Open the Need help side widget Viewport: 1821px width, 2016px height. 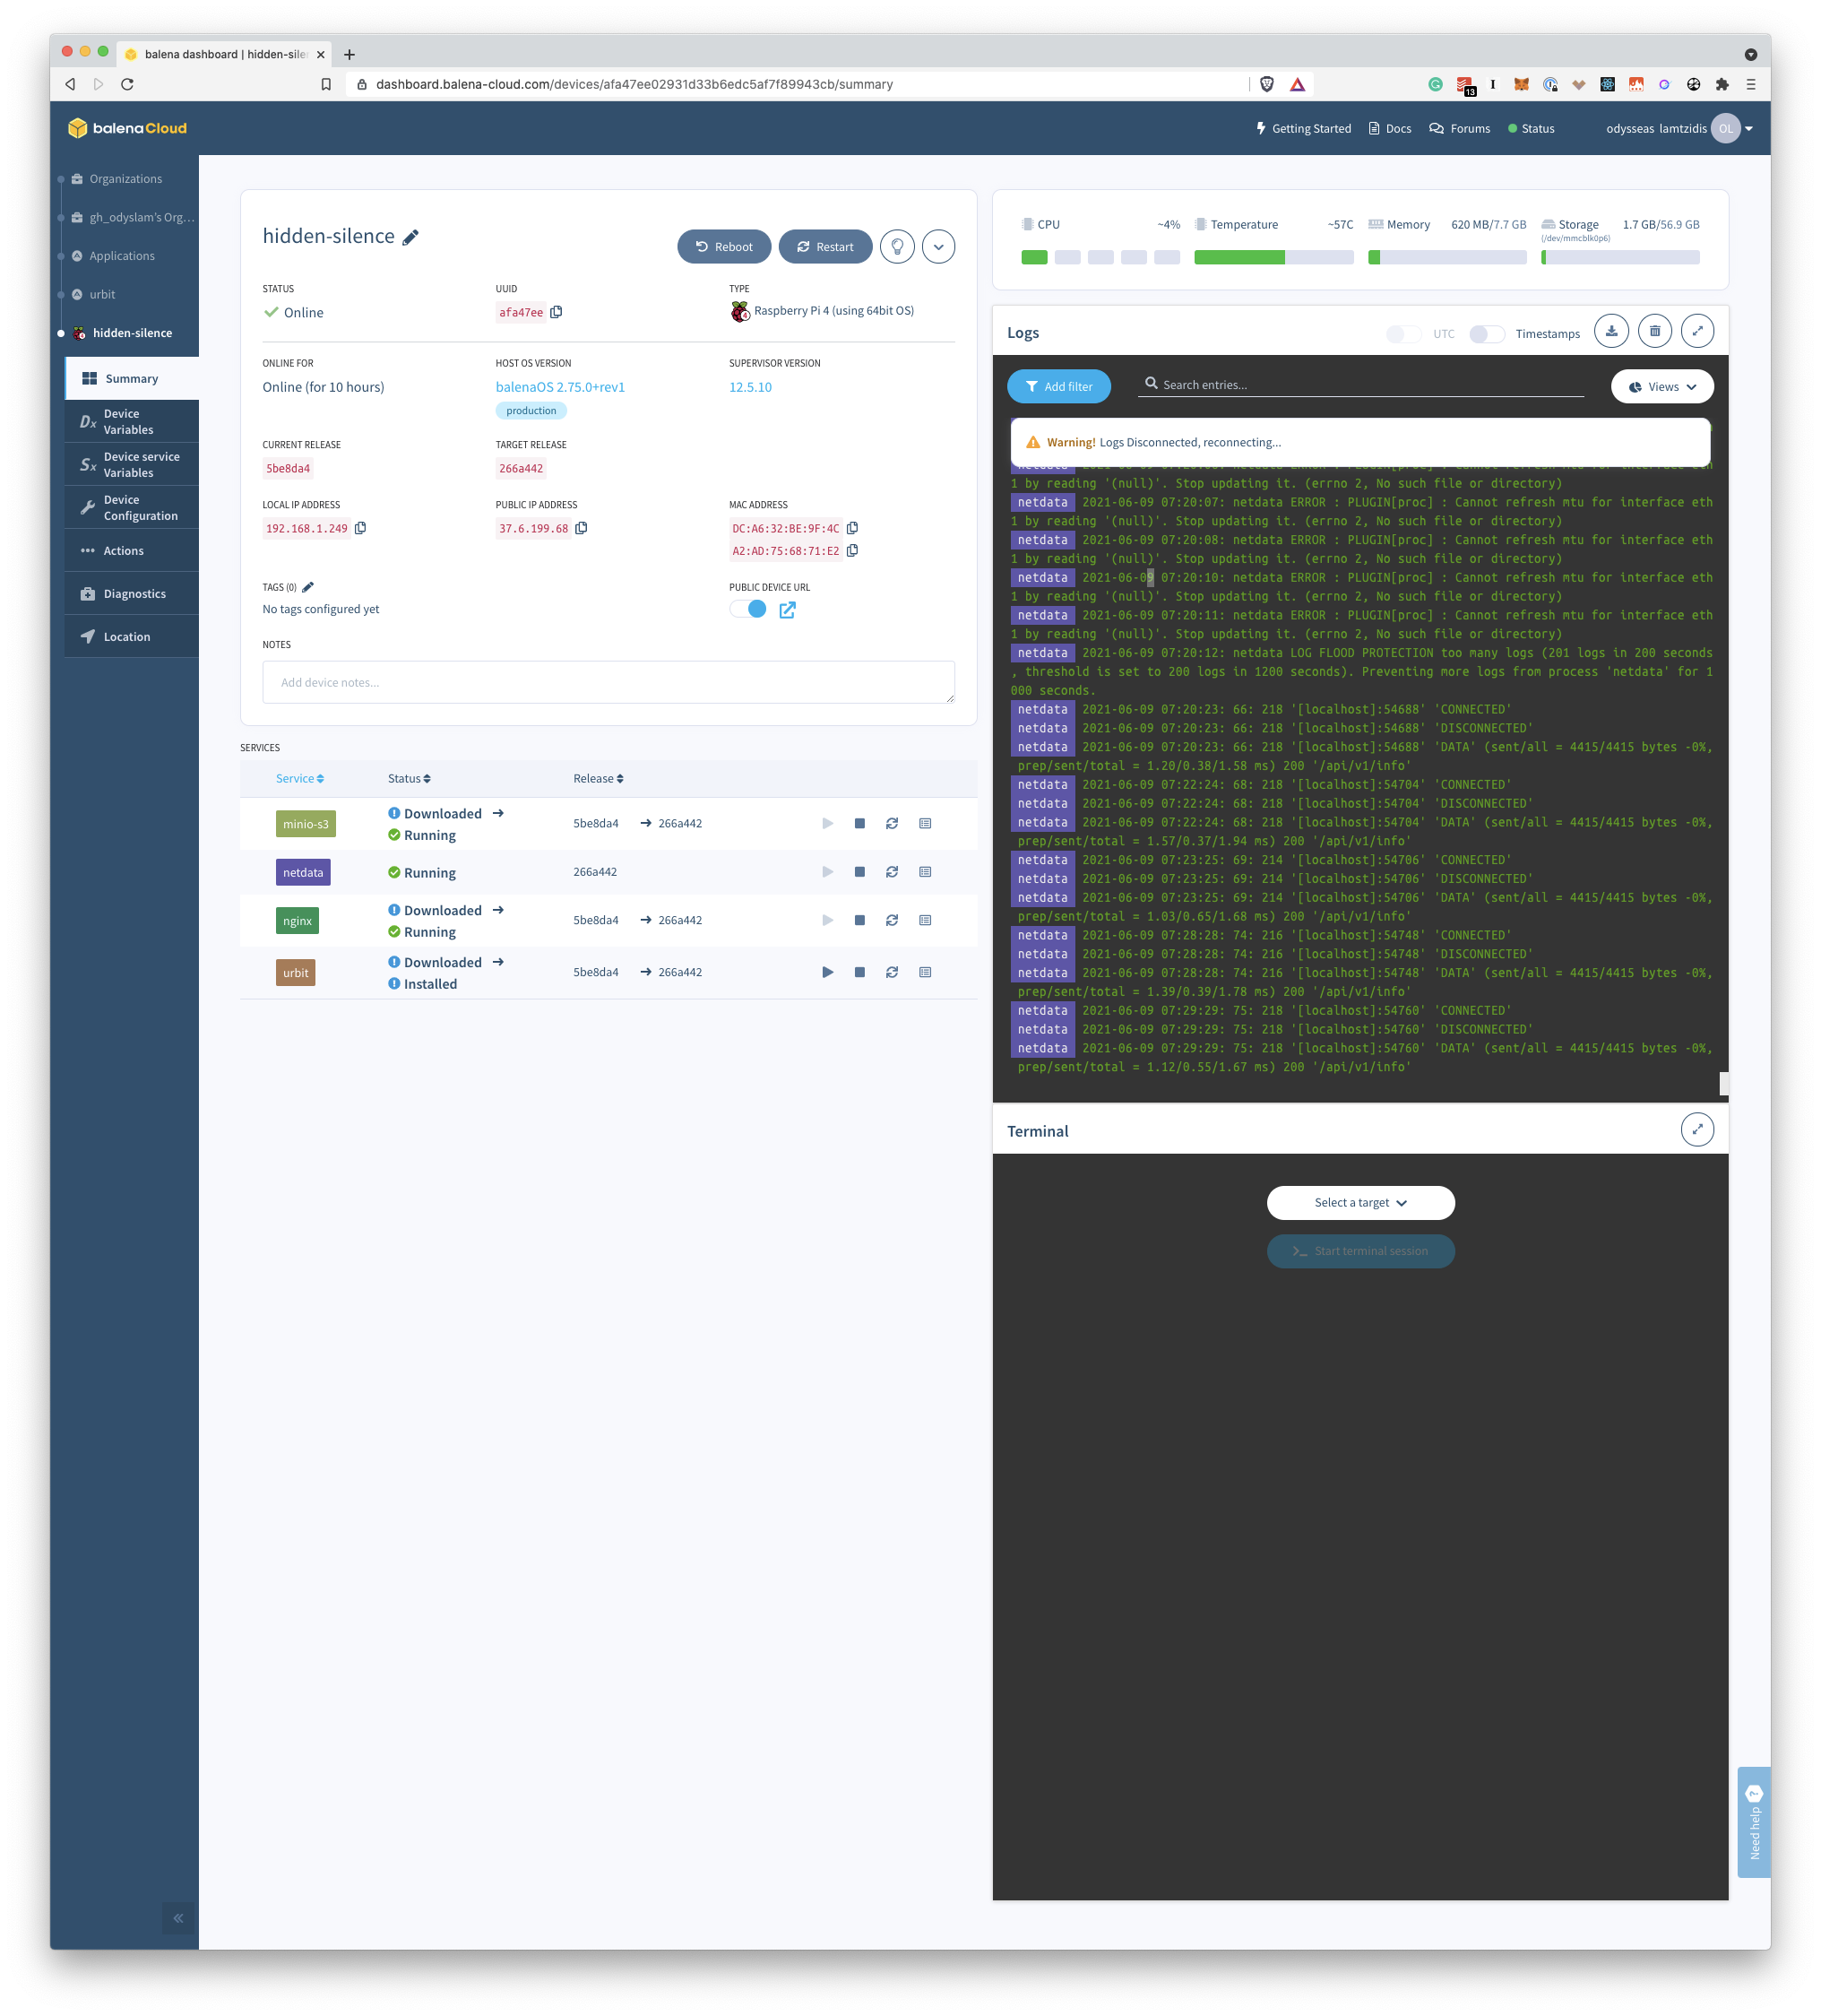1753,1822
